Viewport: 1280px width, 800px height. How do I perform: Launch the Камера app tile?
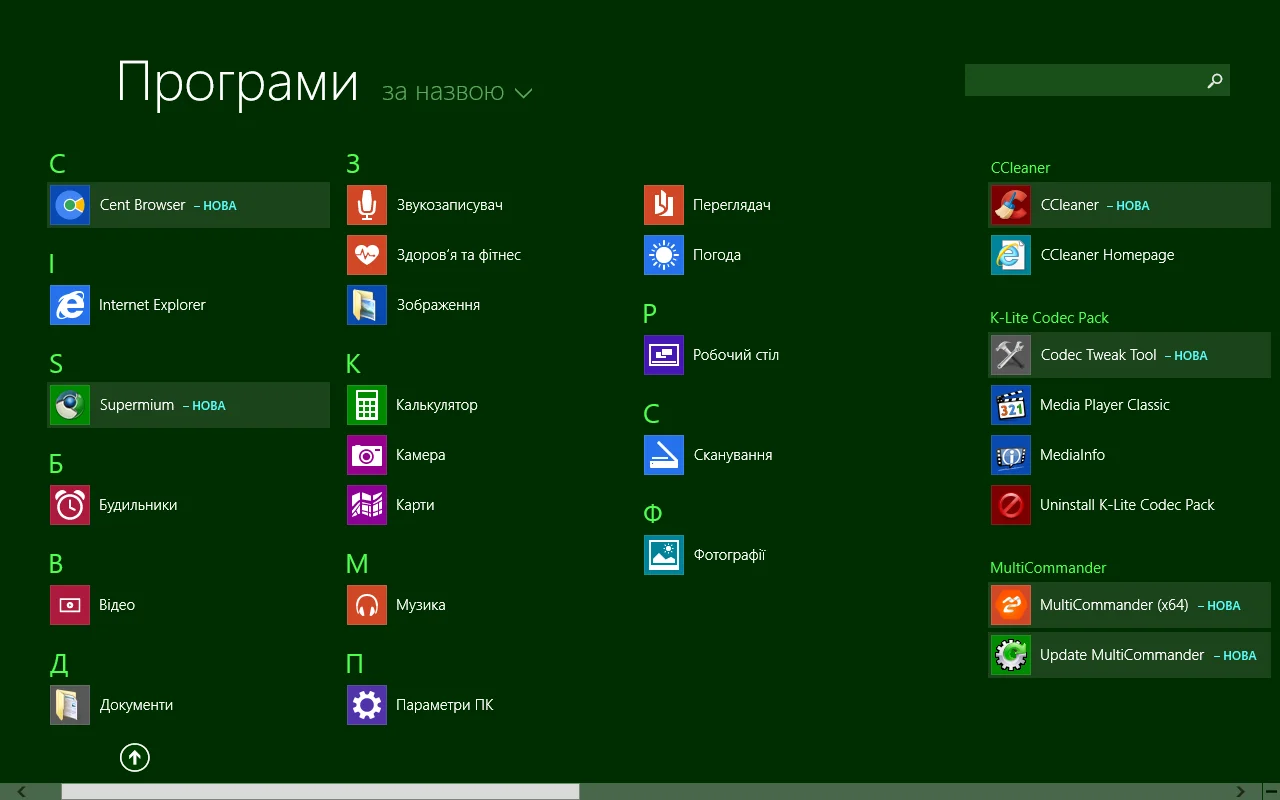tap(367, 455)
